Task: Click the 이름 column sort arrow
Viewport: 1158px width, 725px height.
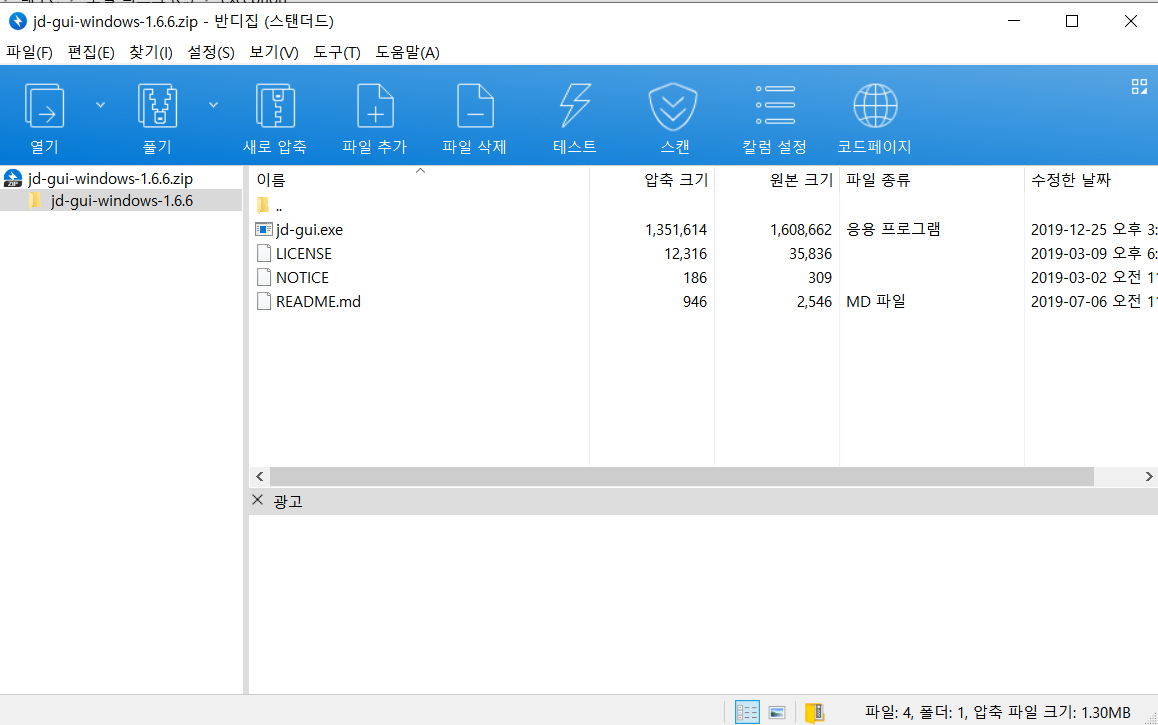Action: point(420,170)
